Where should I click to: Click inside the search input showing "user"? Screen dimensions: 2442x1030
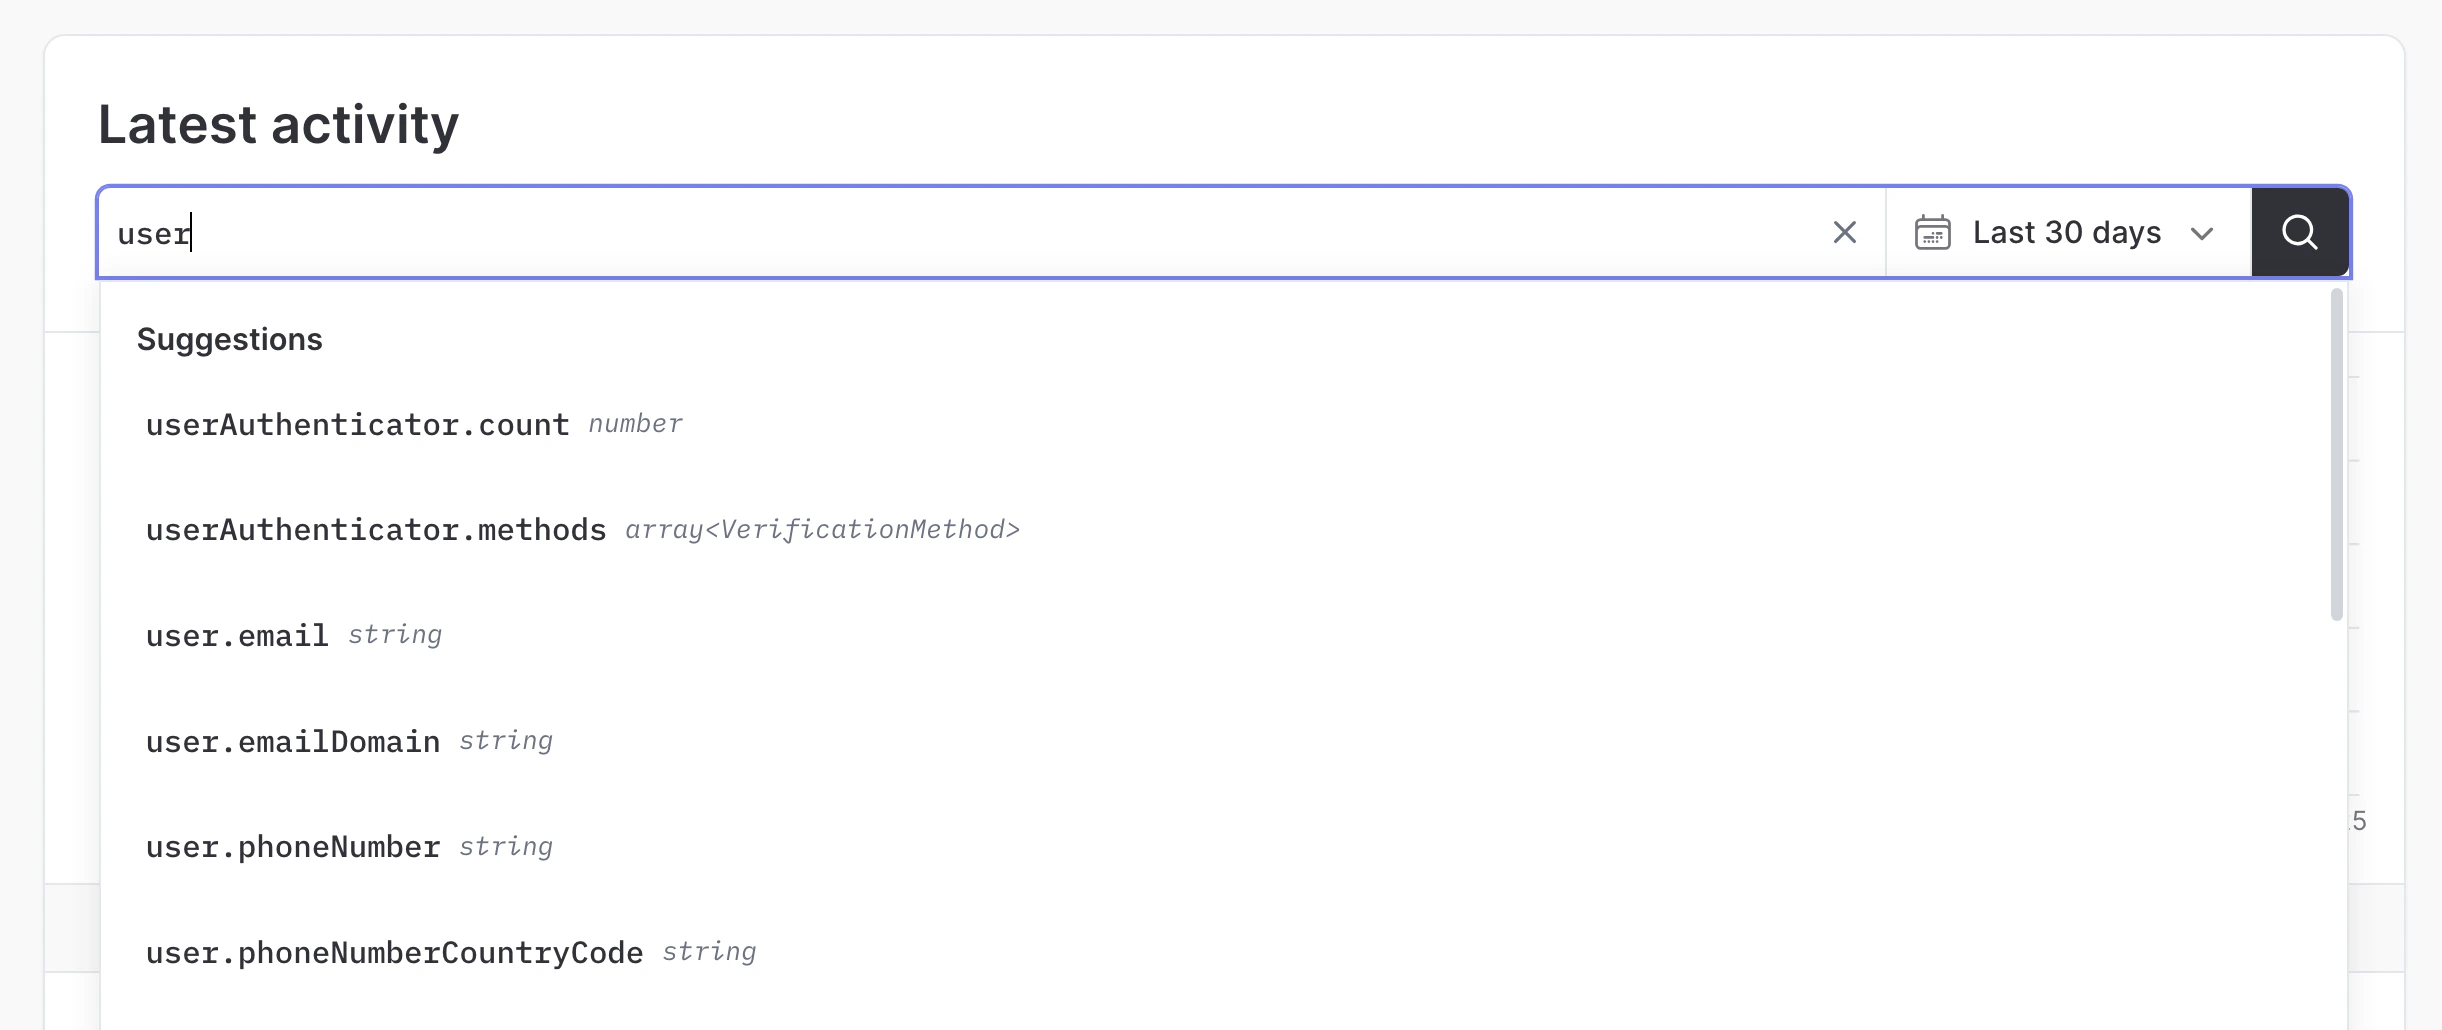[x=600, y=232]
